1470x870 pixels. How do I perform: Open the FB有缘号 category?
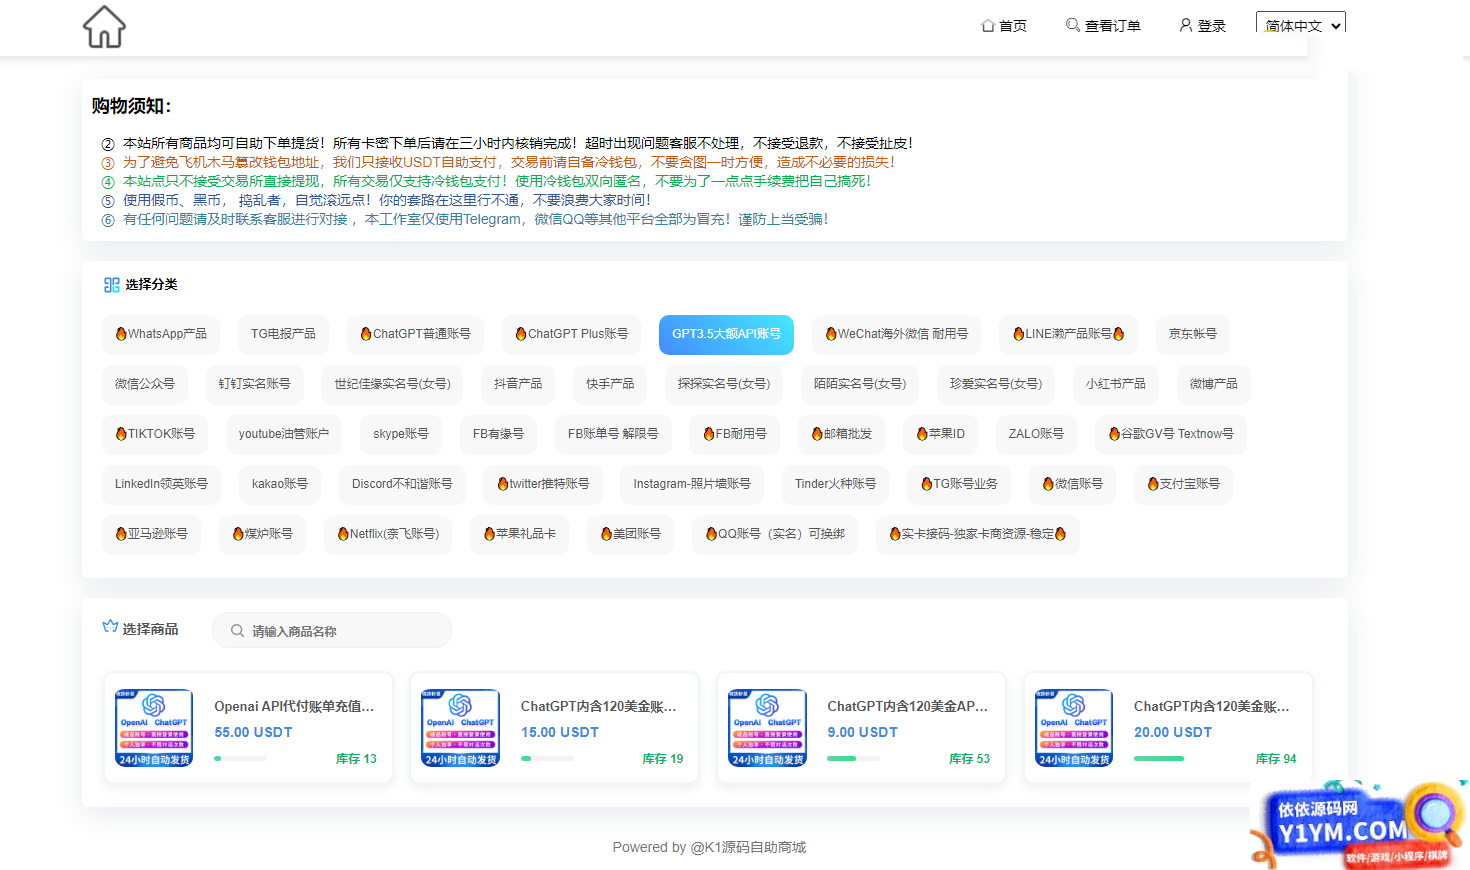[498, 434]
